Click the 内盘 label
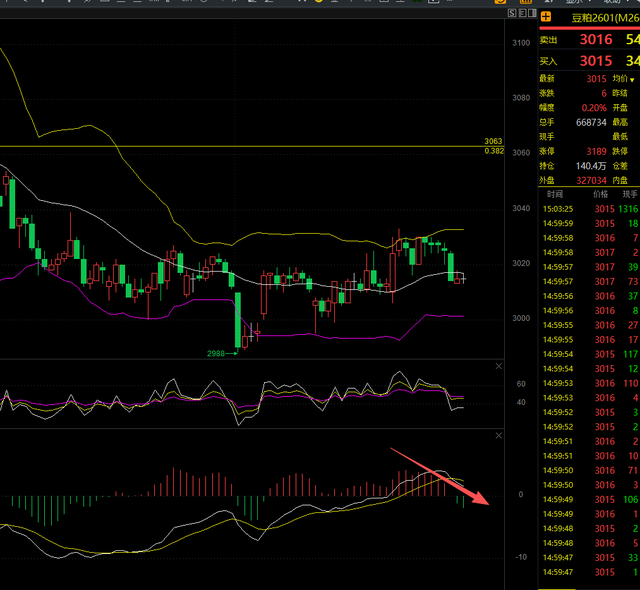This screenshot has height=590, width=640. pyautogui.click(x=620, y=180)
